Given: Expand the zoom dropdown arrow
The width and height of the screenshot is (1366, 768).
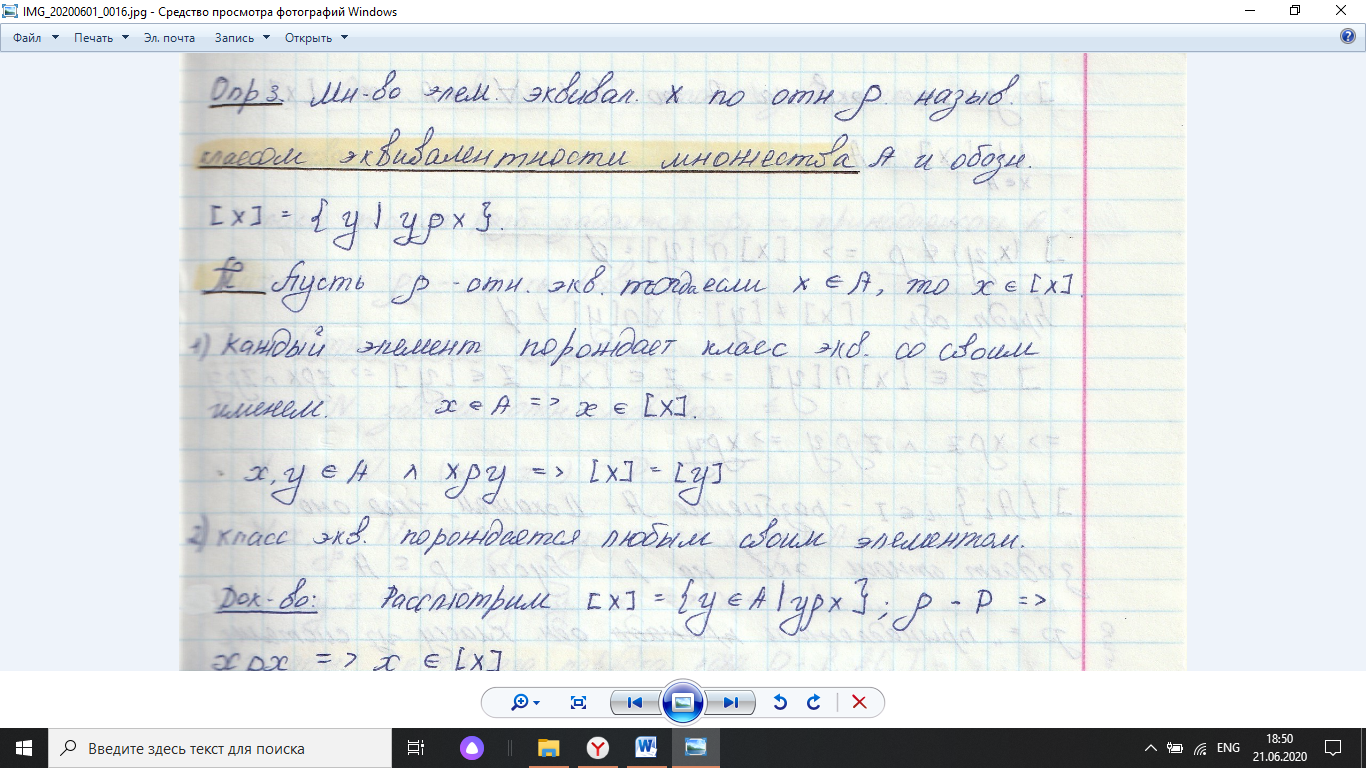Looking at the screenshot, I should pos(537,703).
